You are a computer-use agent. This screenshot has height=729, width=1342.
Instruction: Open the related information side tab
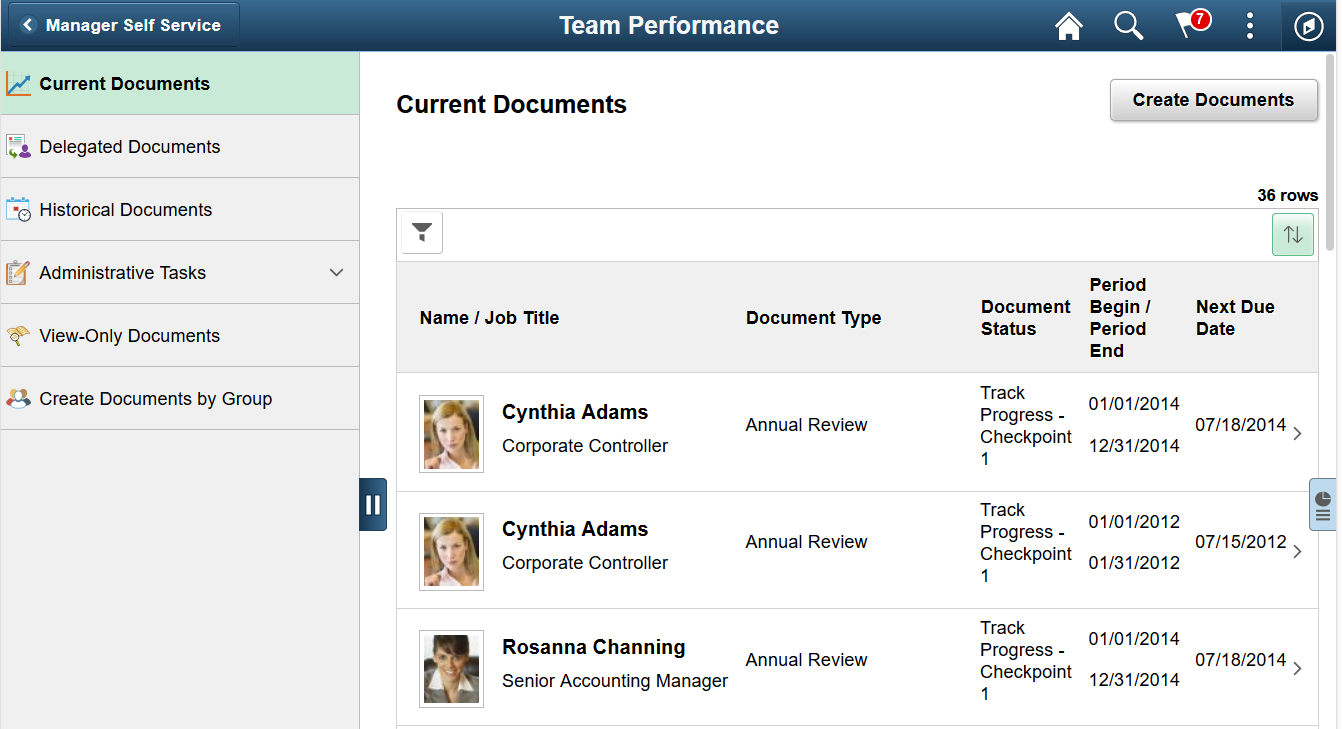pos(1323,504)
